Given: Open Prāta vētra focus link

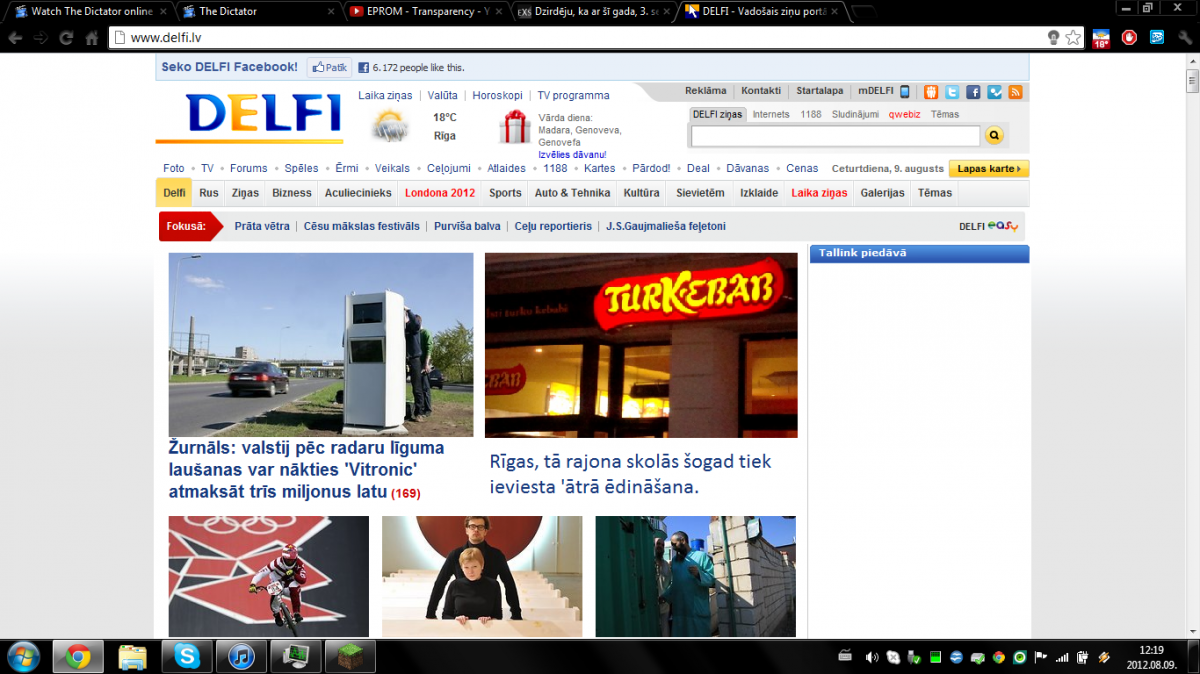Looking at the screenshot, I should coord(262,226).
